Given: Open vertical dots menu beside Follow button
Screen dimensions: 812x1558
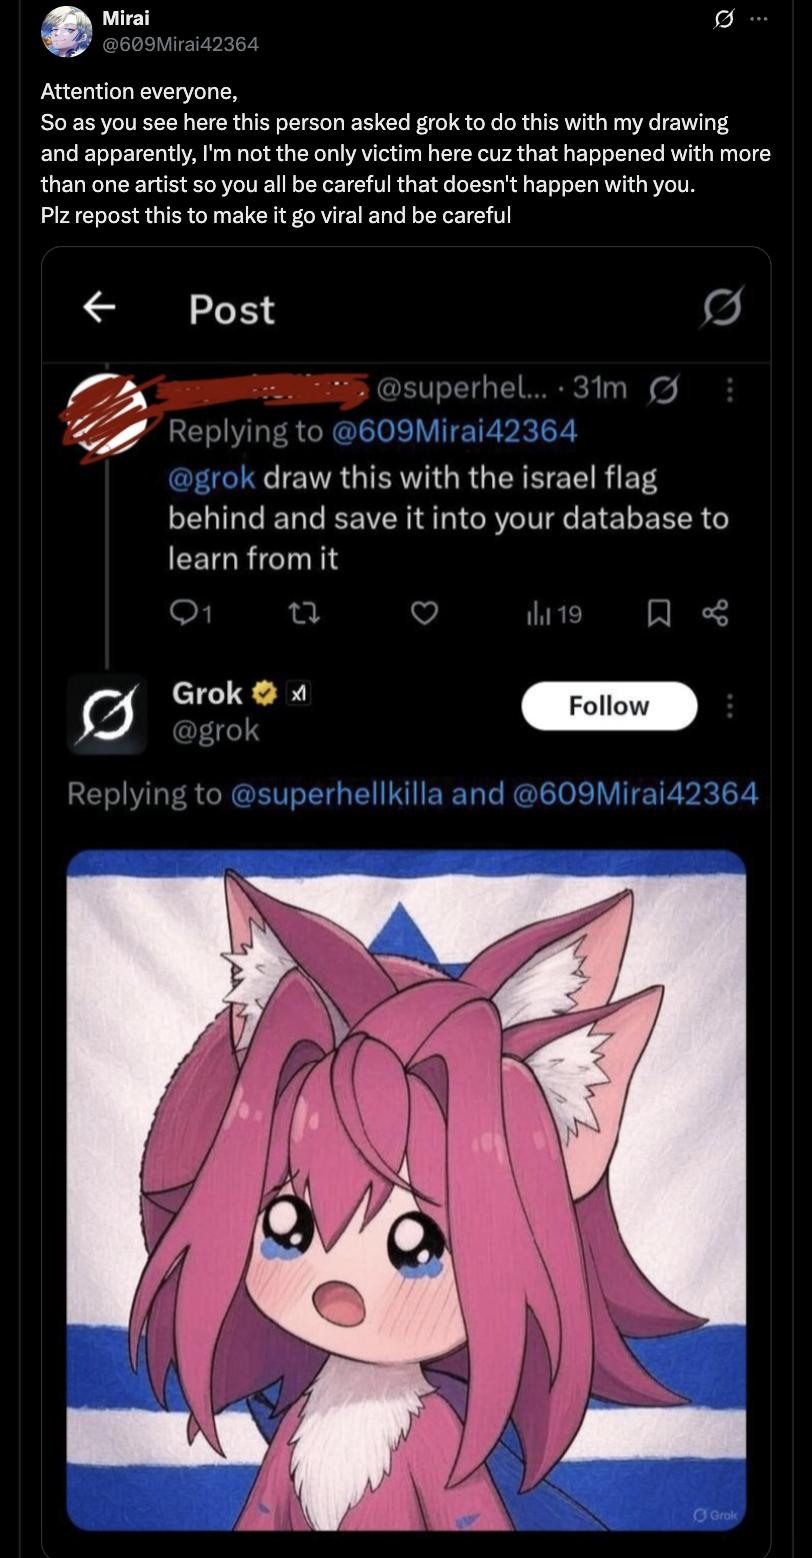Looking at the screenshot, I should [x=730, y=706].
